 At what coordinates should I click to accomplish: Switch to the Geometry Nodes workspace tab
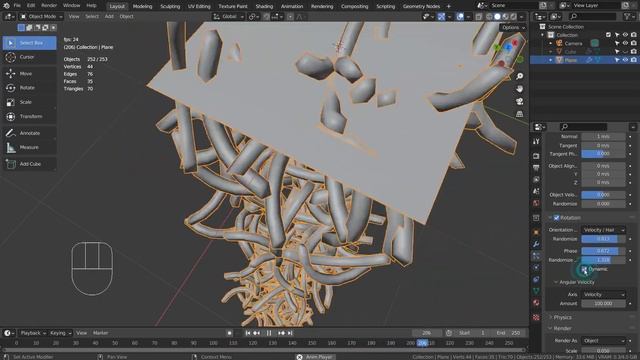coord(421,6)
